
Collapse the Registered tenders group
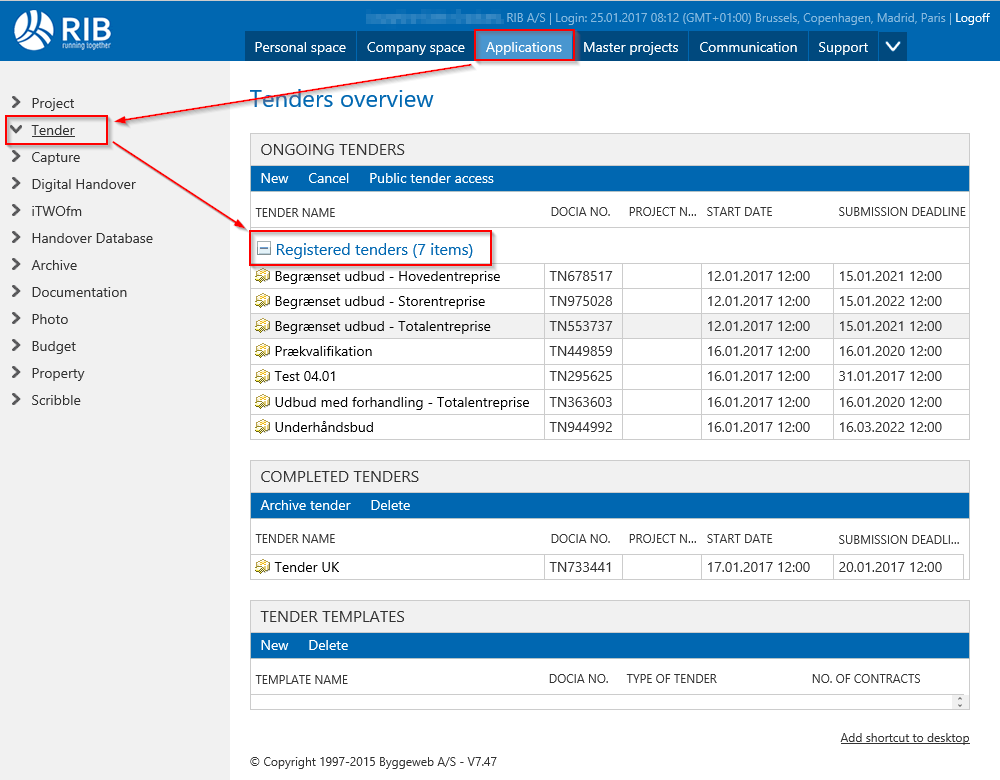click(x=264, y=249)
